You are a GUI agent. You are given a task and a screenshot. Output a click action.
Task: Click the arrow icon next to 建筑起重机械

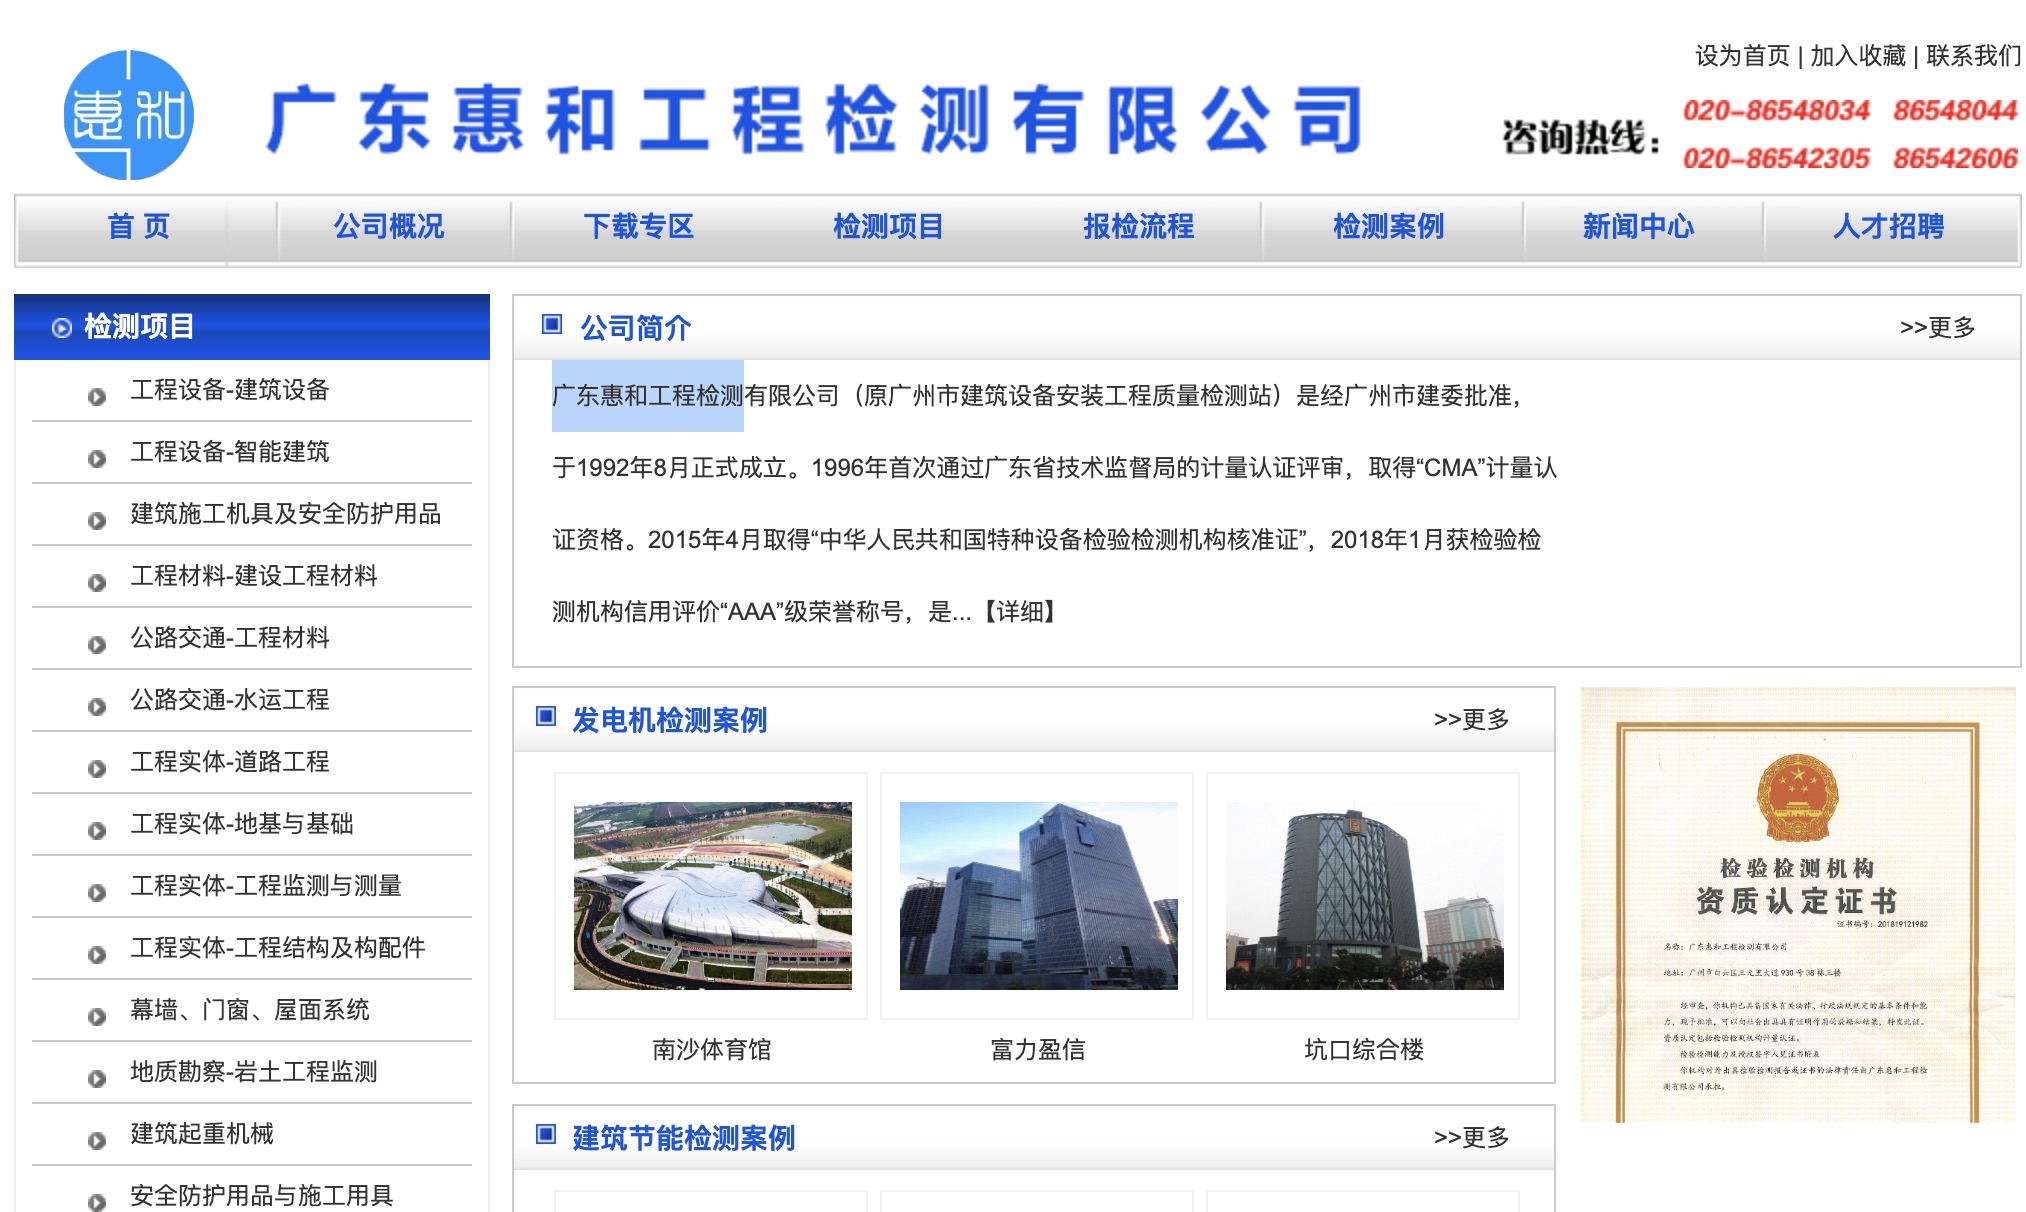[x=96, y=1138]
